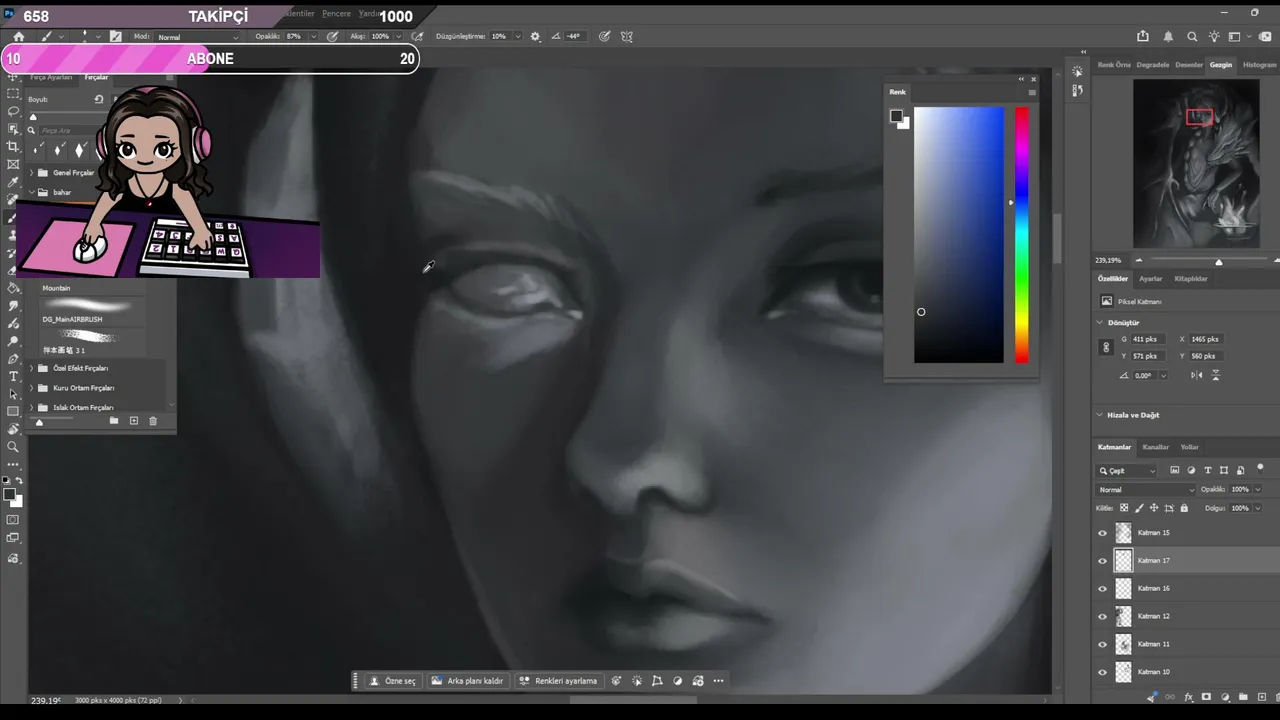Hide layer Katman 12
The width and height of the screenshot is (1280, 720).
click(x=1103, y=617)
